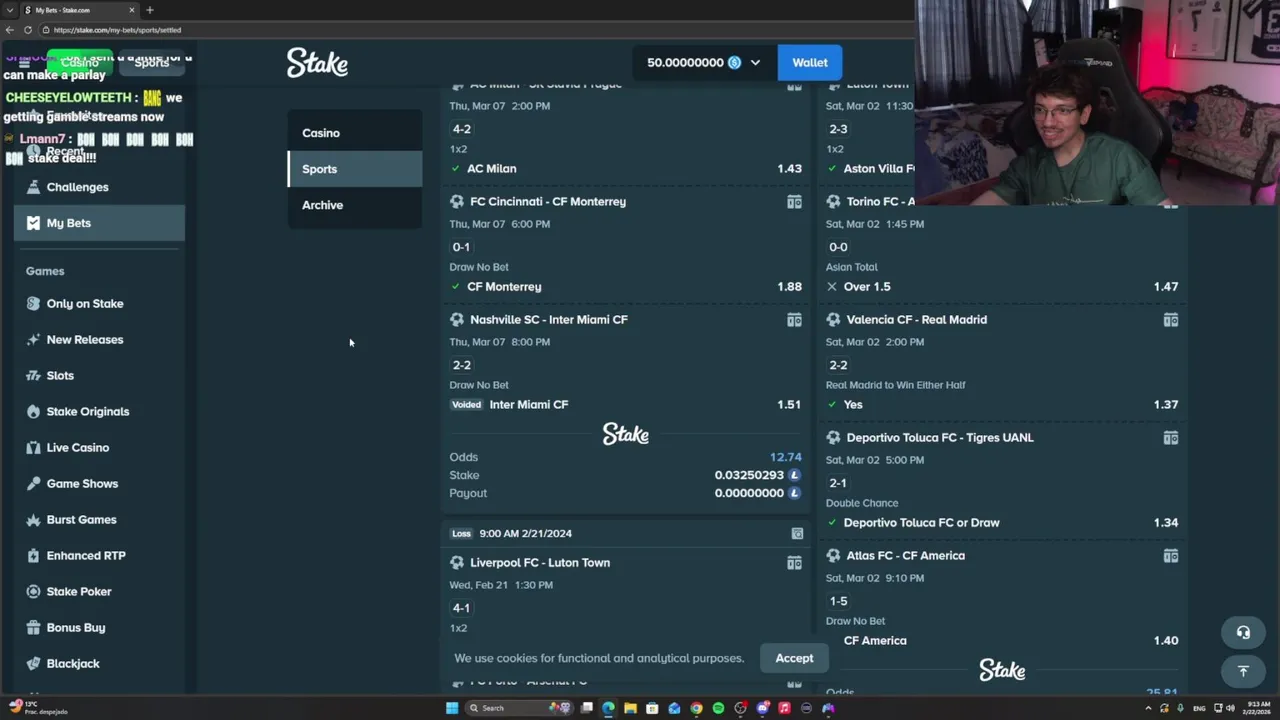Screen dimensions: 1280x720
Task: Click the 12.74 odds value
Action: tap(786, 457)
